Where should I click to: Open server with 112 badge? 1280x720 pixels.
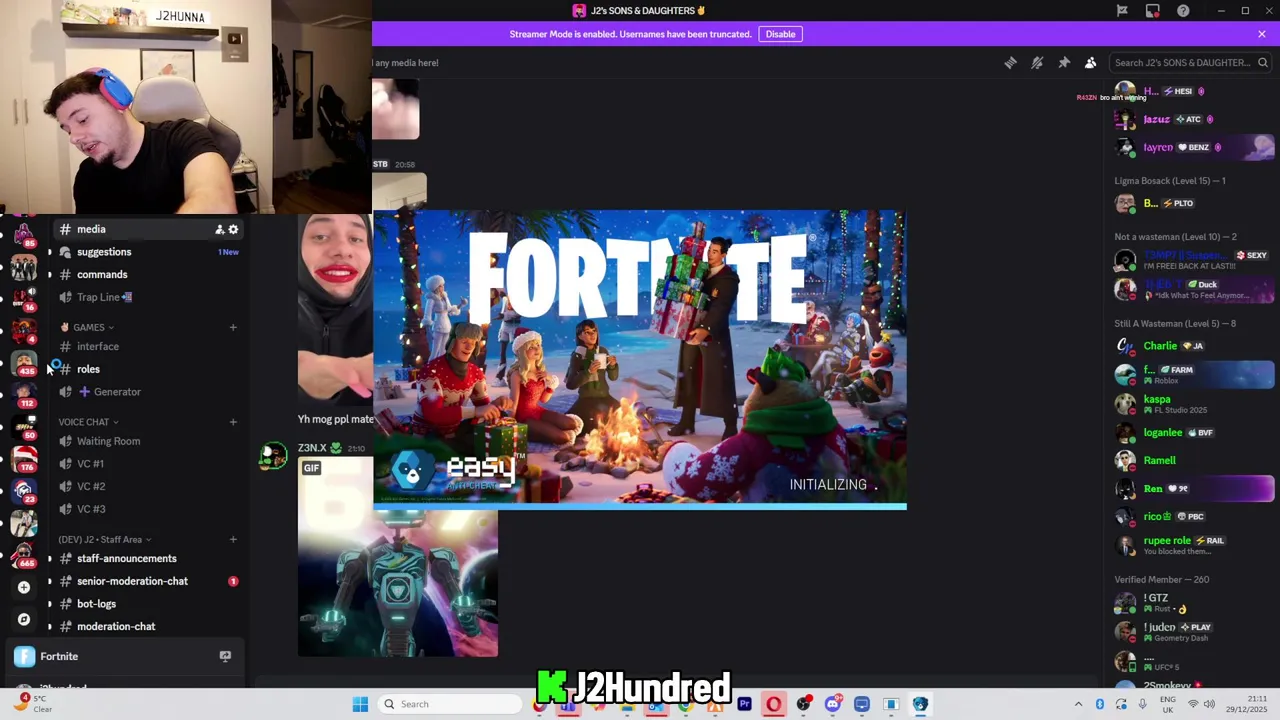coord(24,393)
